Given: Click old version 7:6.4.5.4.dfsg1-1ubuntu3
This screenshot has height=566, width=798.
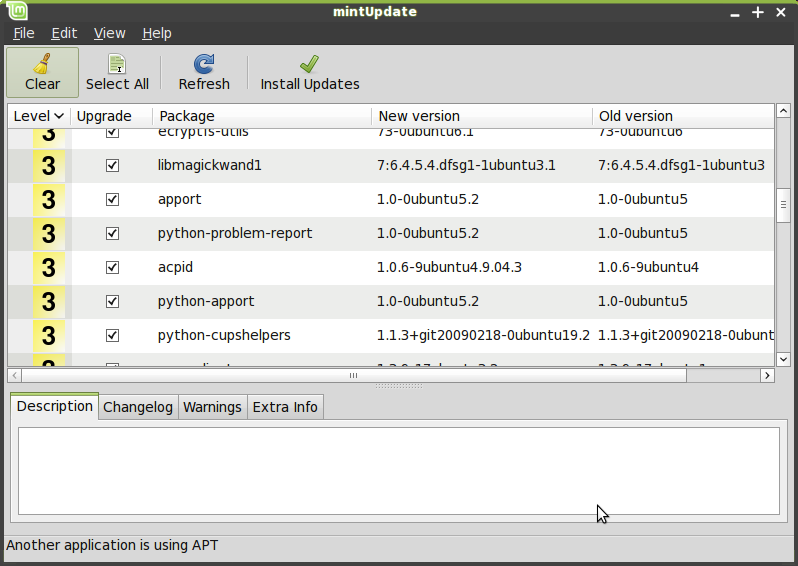Looking at the screenshot, I should (681, 165).
